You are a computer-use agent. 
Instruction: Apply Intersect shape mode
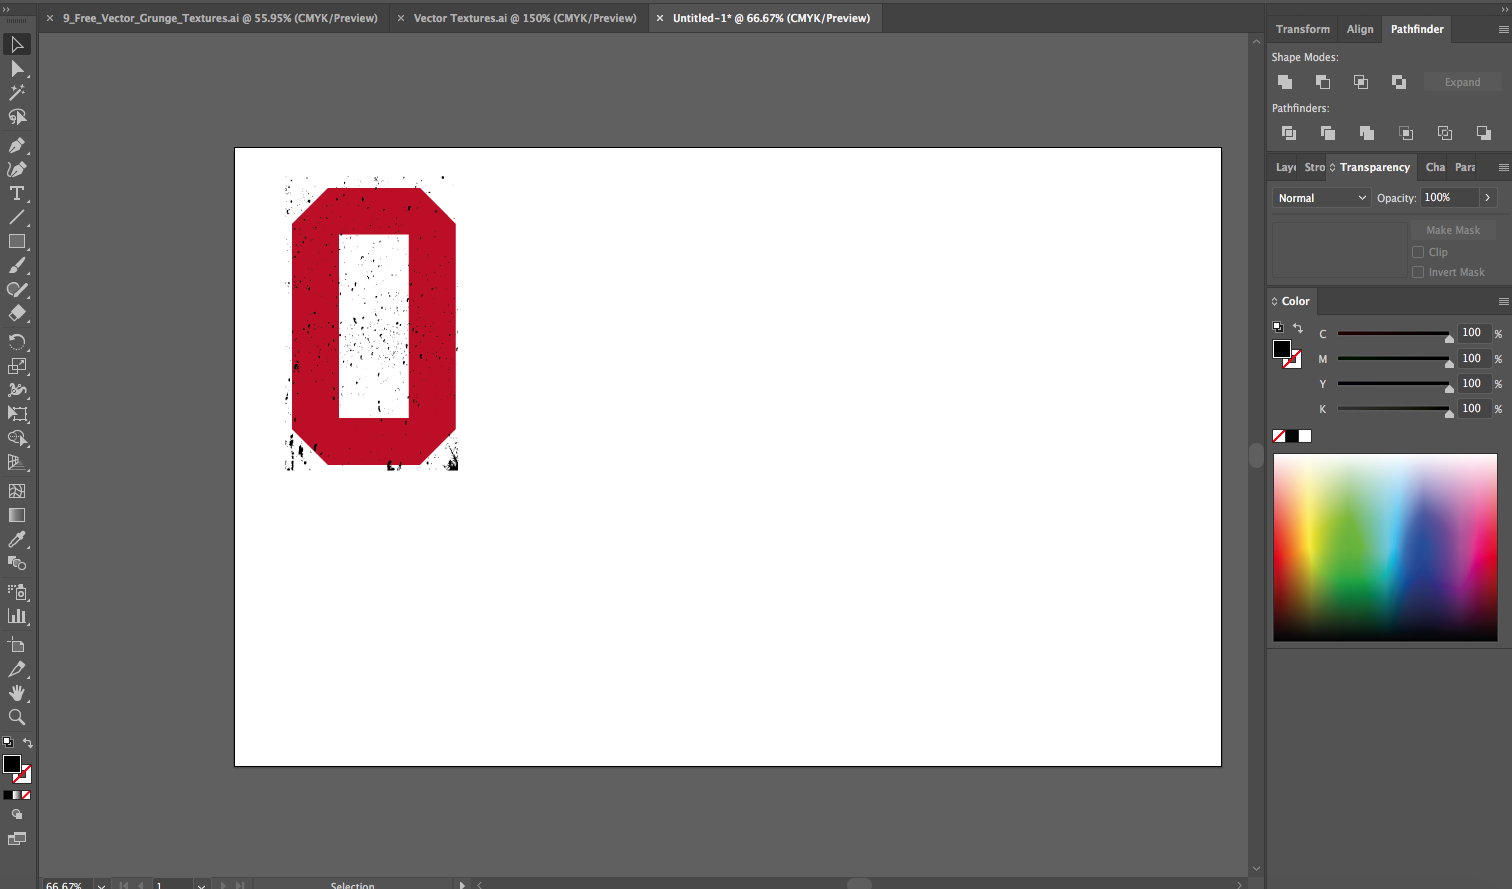1361,82
